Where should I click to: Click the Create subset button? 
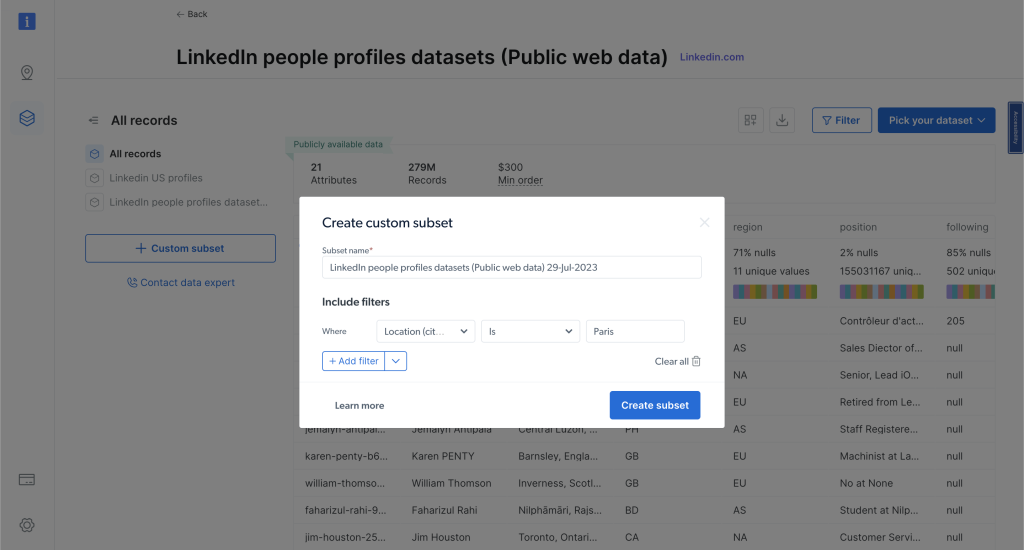click(x=655, y=405)
